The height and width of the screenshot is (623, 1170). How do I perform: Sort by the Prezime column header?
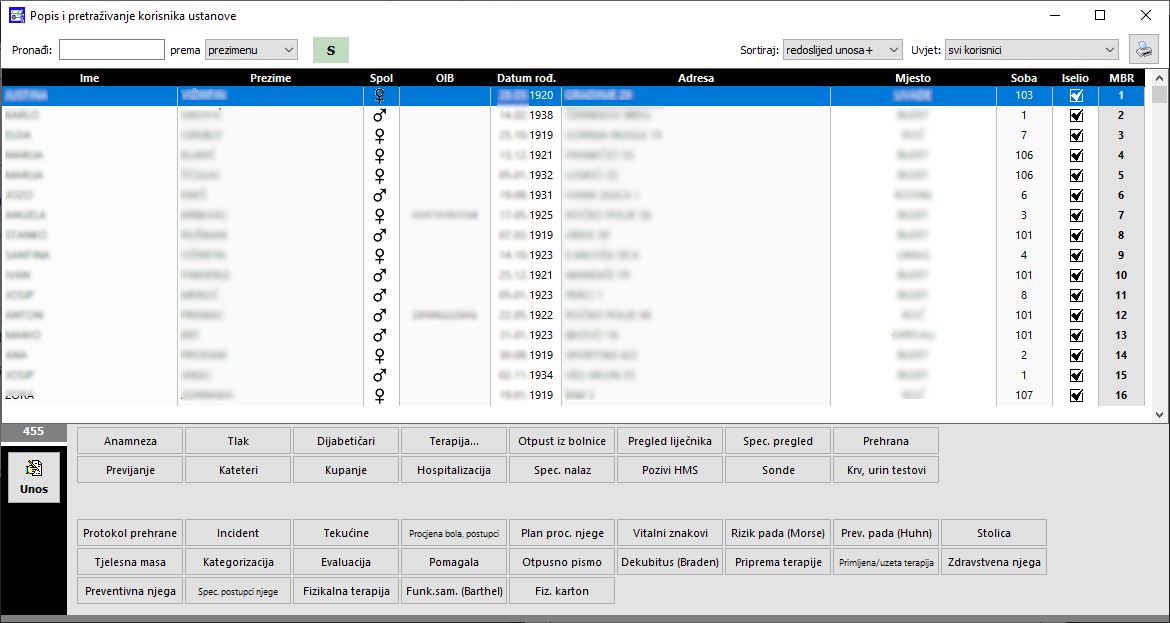(270, 78)
